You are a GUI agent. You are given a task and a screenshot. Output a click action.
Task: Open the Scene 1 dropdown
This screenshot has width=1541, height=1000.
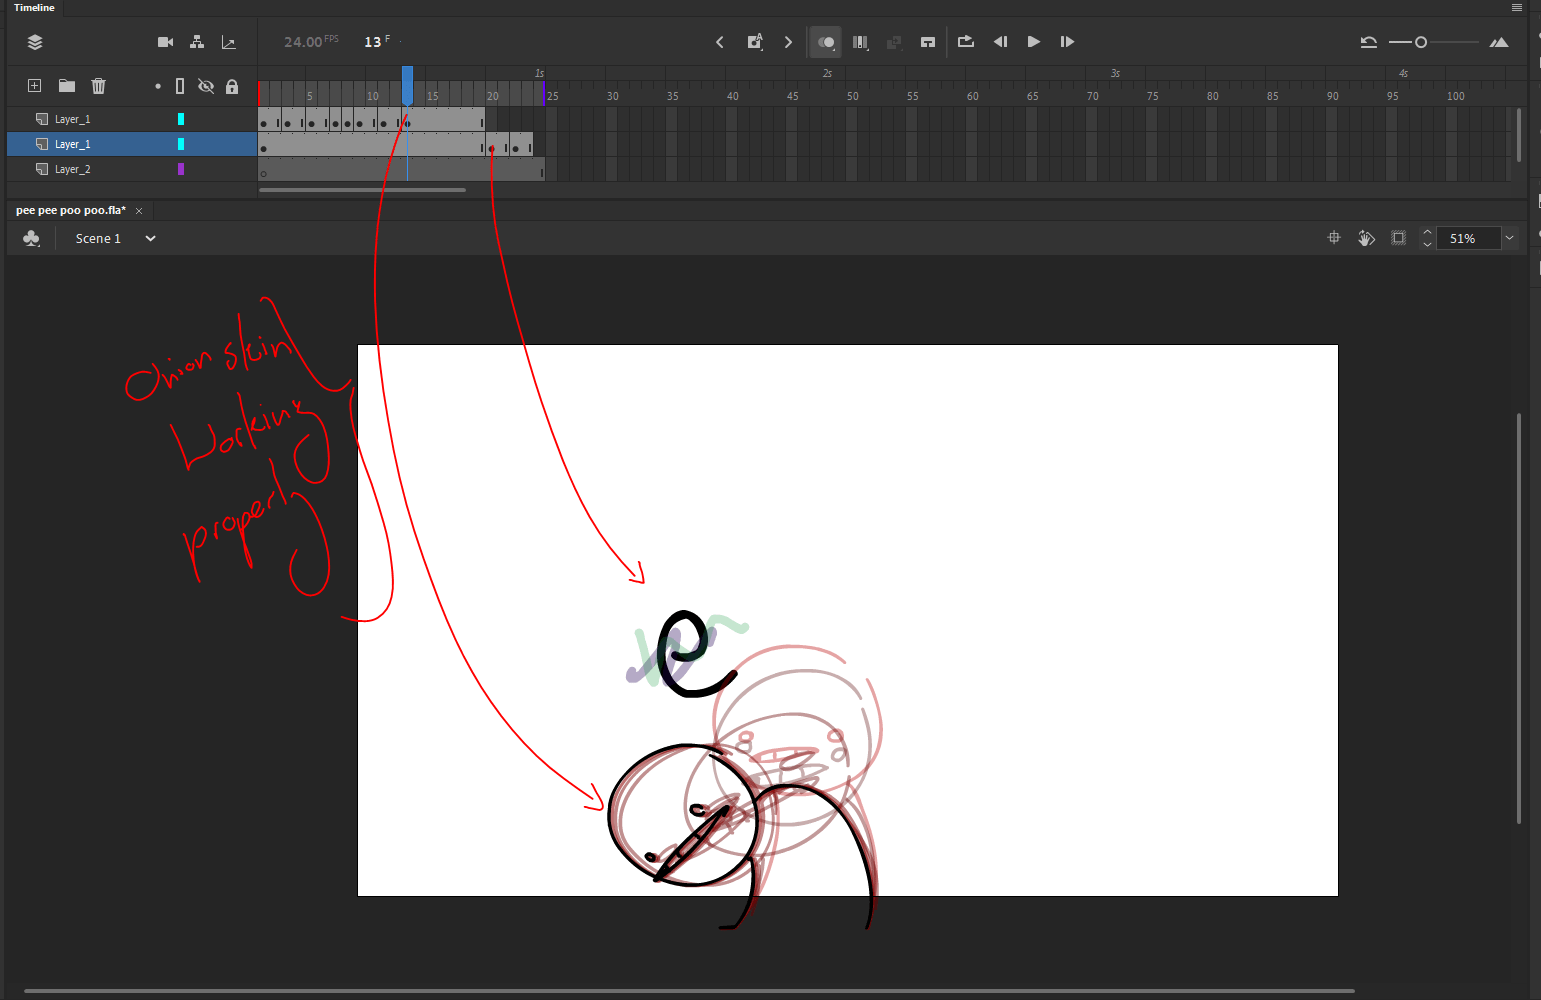tap(150, 238)
